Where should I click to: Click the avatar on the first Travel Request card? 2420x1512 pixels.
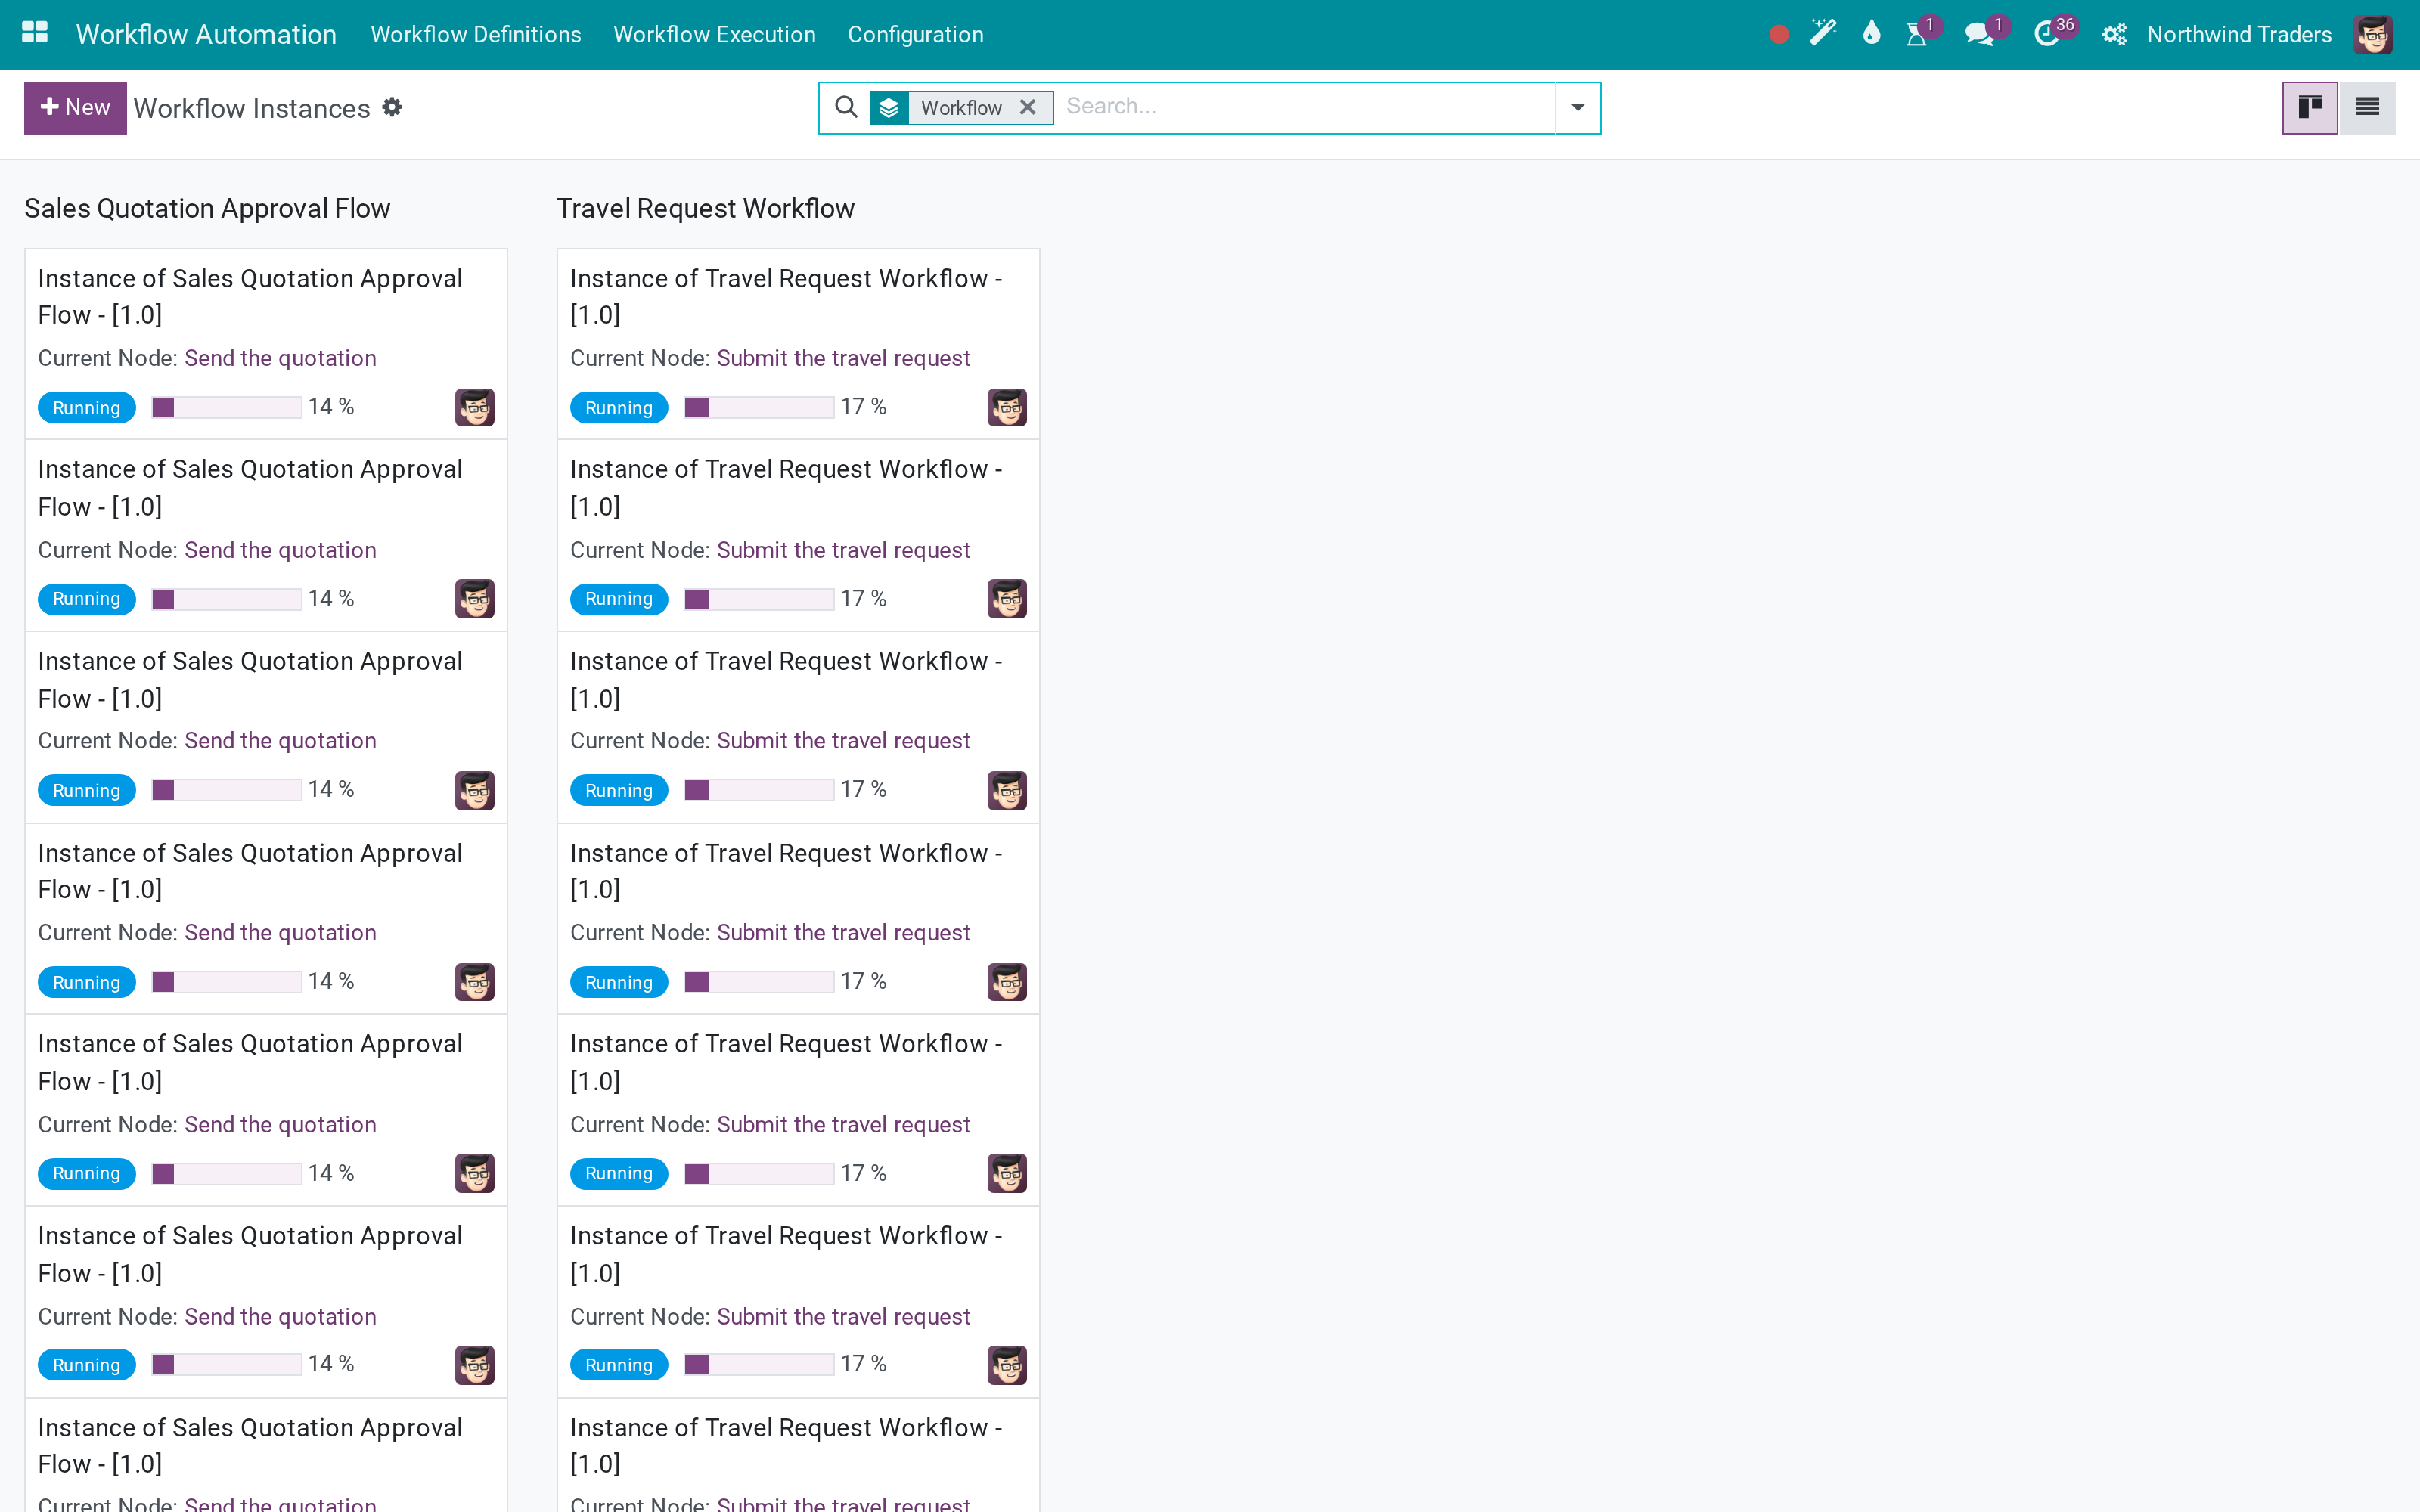point(1007,407)
